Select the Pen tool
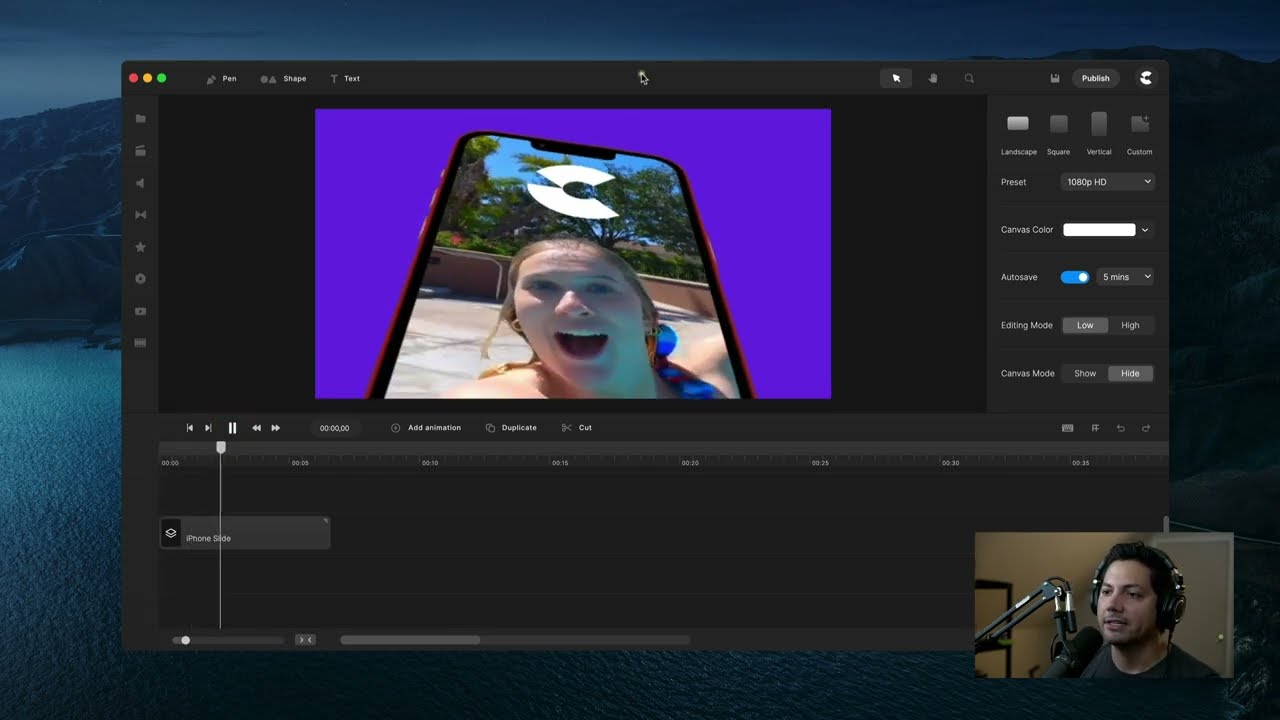This screenshot has width=1280, height=720. pyautogui.click(x=221, y=78)
